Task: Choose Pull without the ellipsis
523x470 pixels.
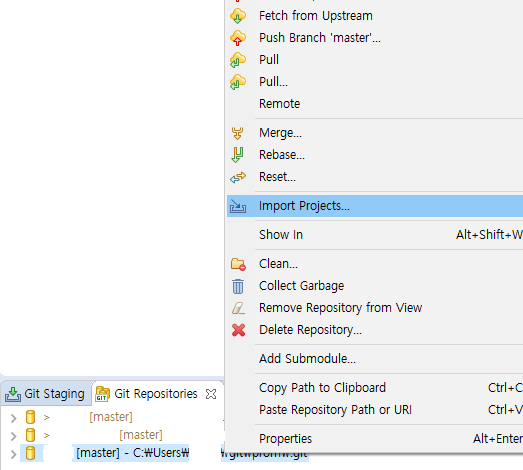Action: (x=375, y=60)
